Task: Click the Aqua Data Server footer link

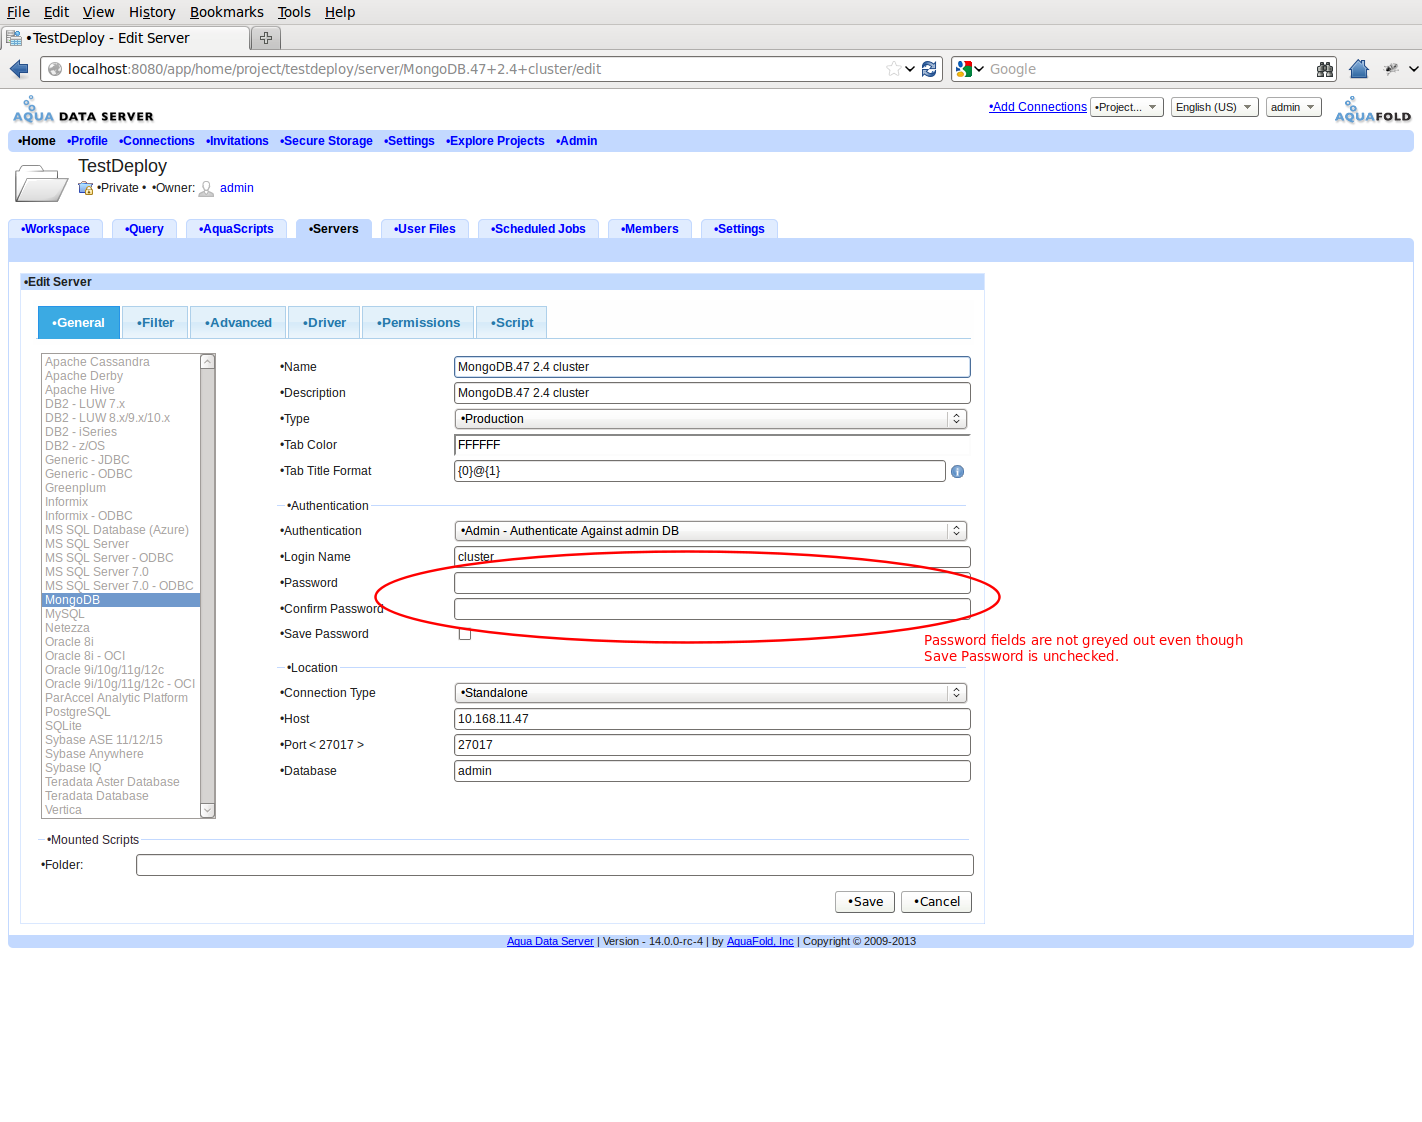Action: tap(550, 941)
